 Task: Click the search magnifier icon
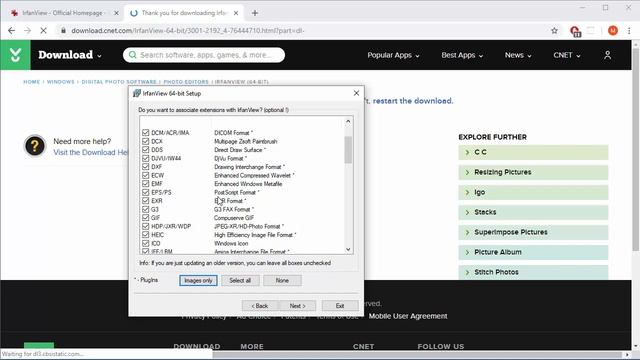[x=132, y=55]
